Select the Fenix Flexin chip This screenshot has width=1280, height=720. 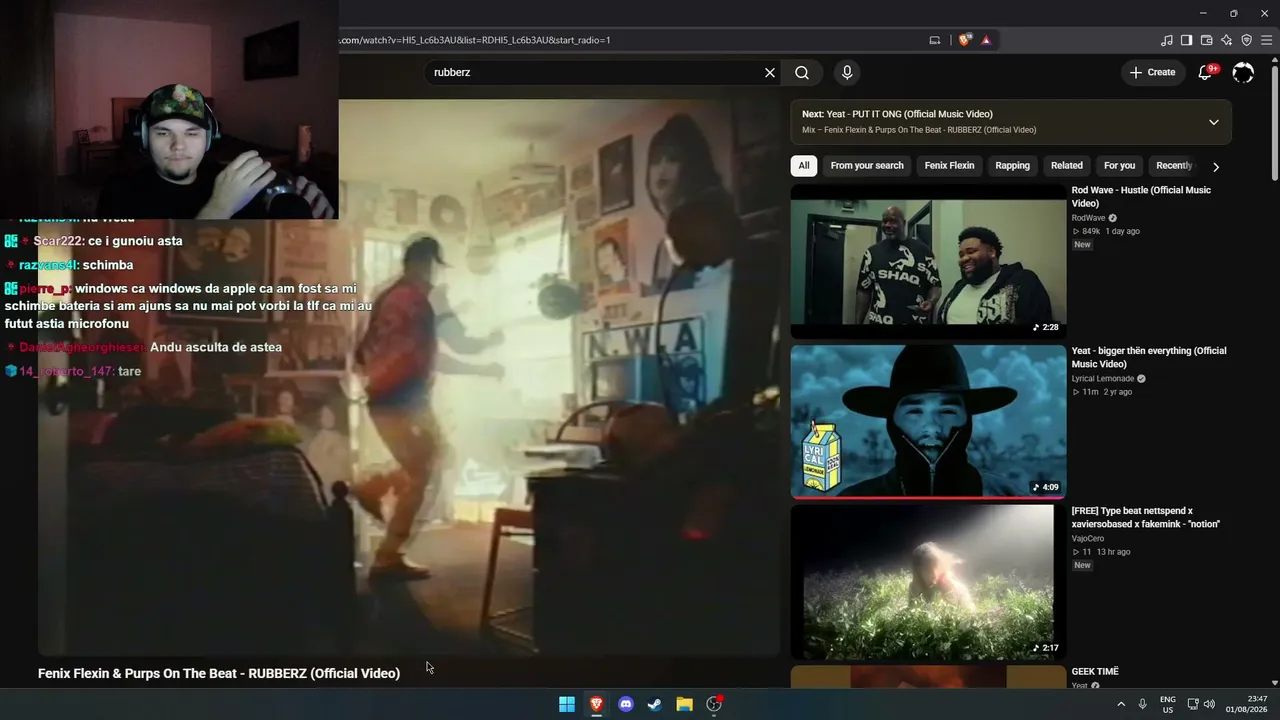pos(949,166)
